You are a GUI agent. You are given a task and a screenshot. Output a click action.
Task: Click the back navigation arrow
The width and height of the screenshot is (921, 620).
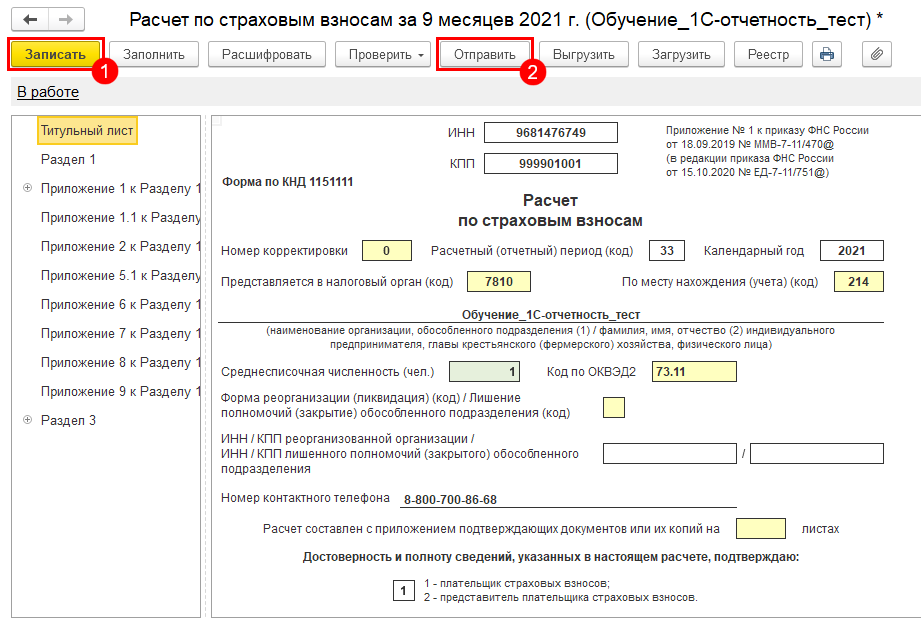[x=30, y=19]
